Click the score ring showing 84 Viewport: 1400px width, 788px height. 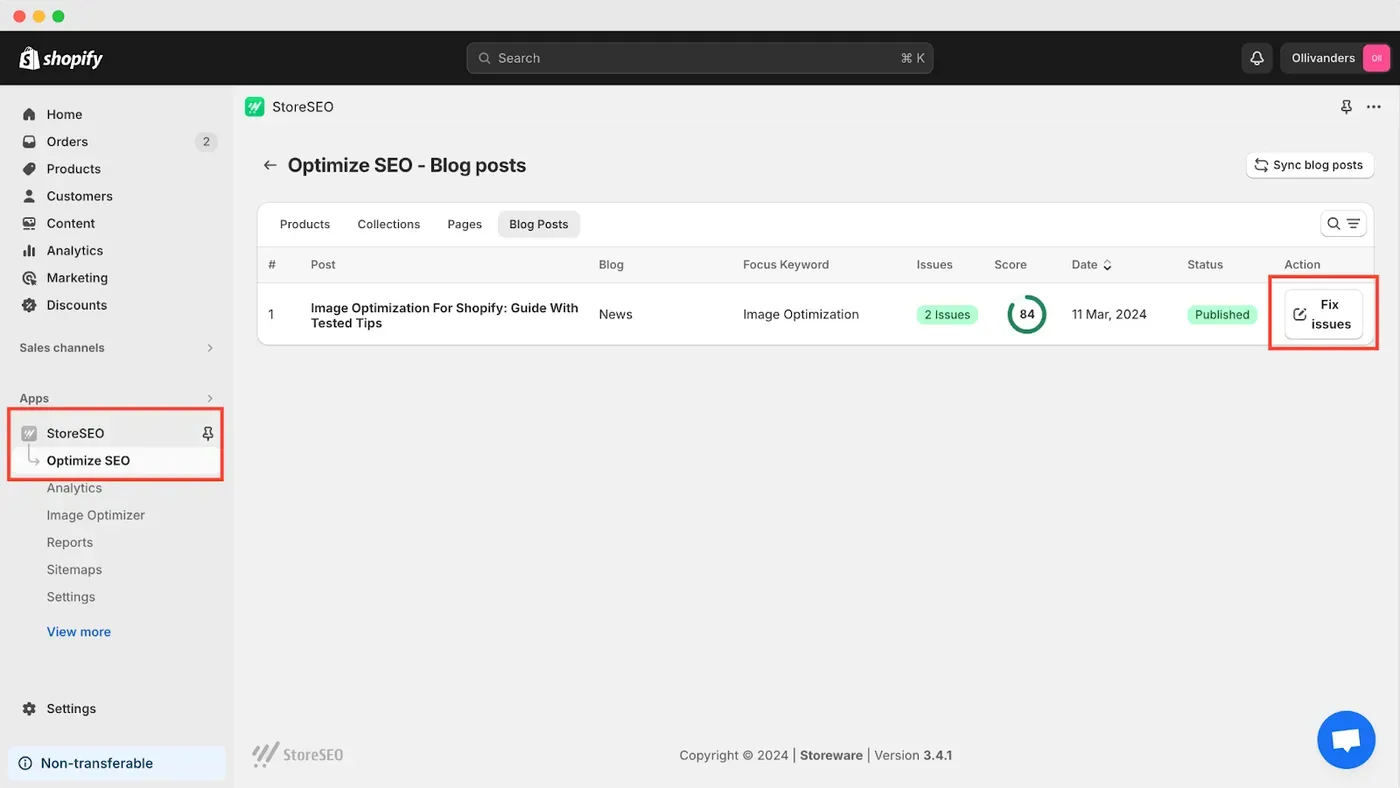[1027, 314]
